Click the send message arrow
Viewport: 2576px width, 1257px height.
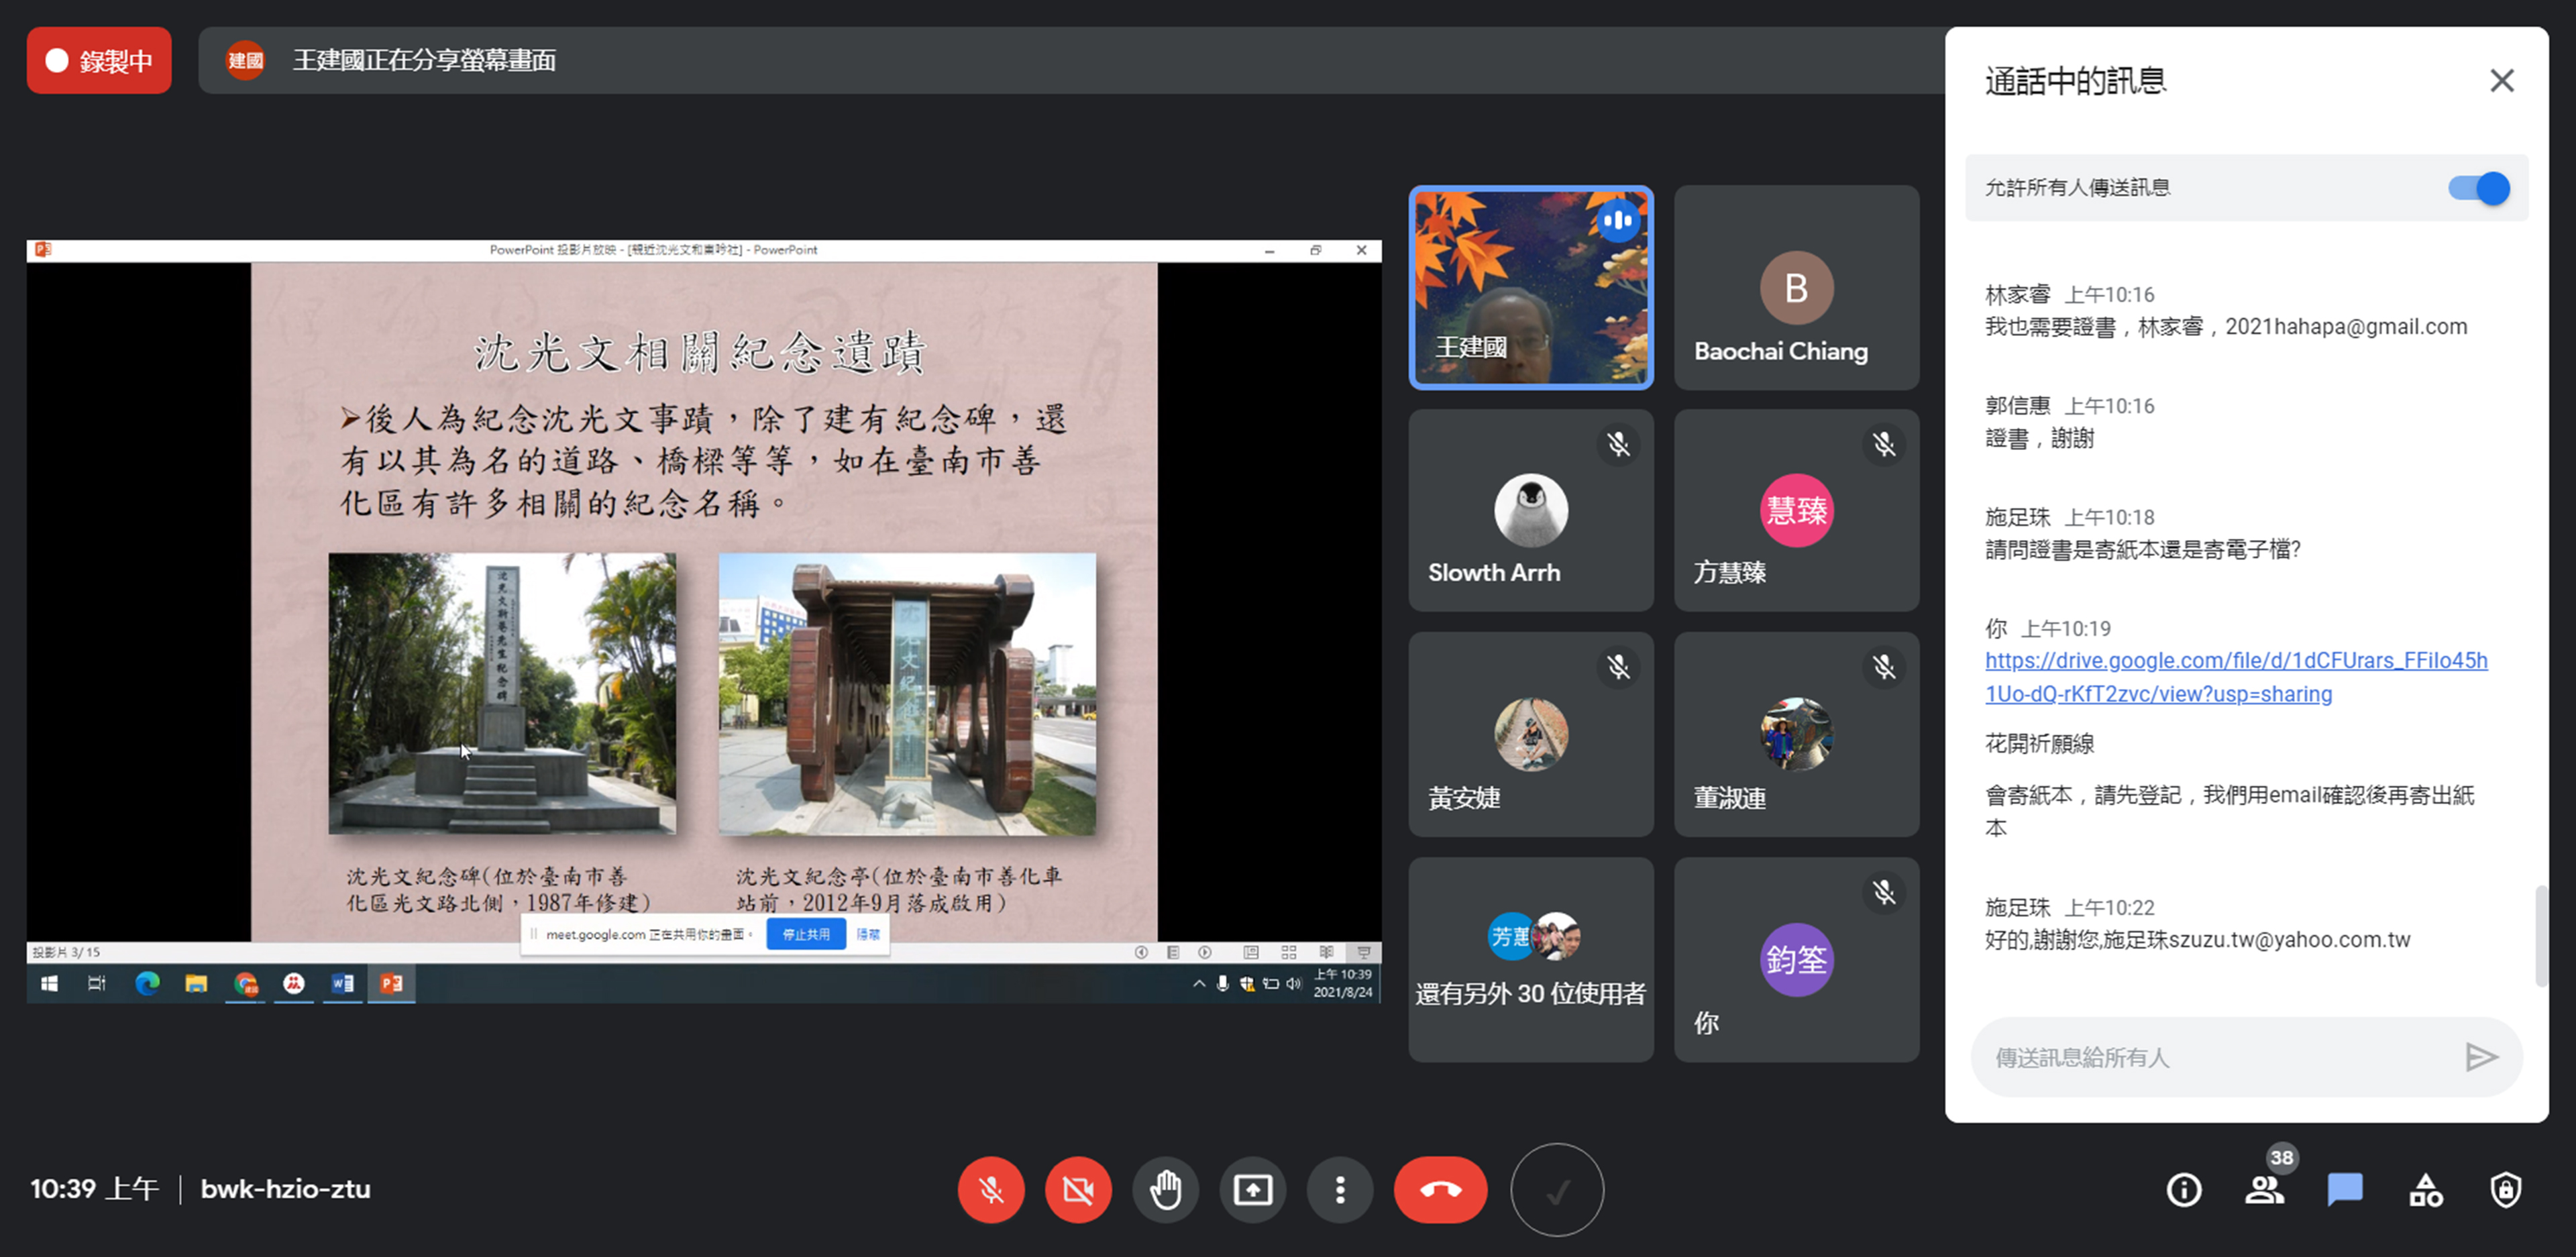tap(2481, 1057)
